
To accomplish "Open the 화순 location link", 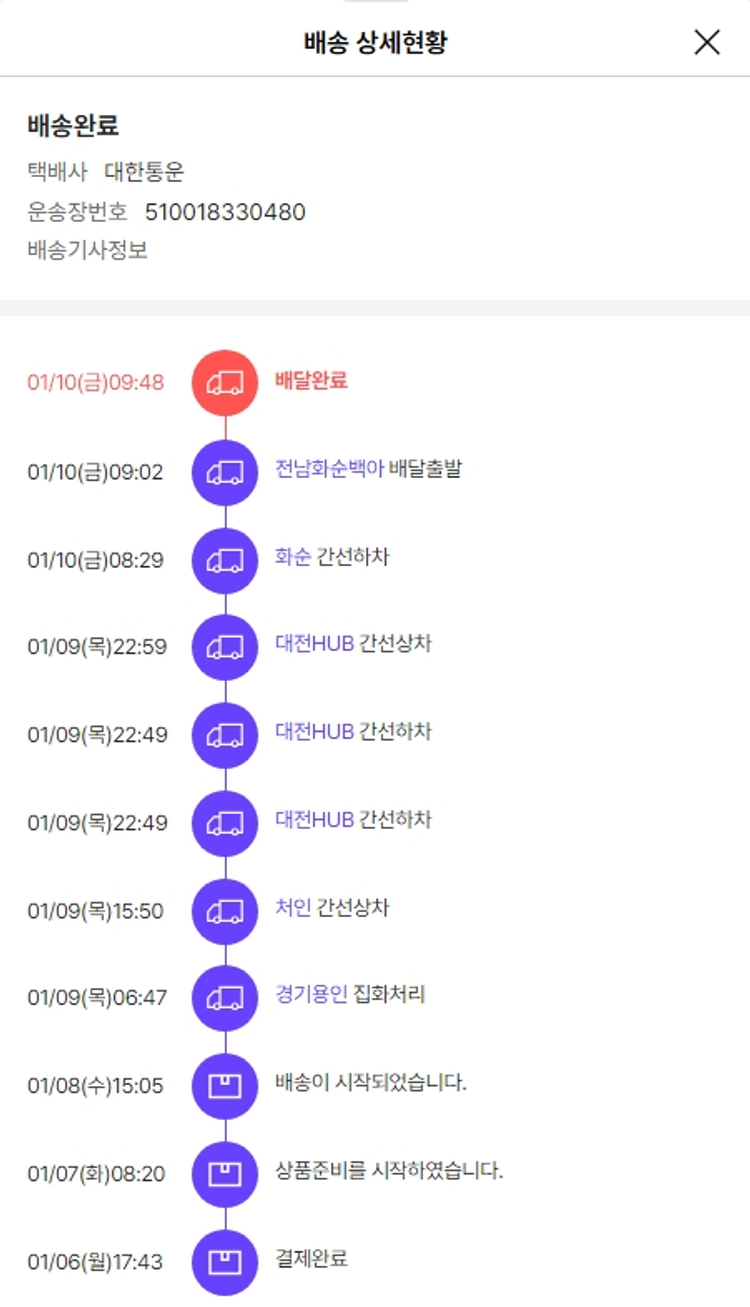I will click(293, 557).
